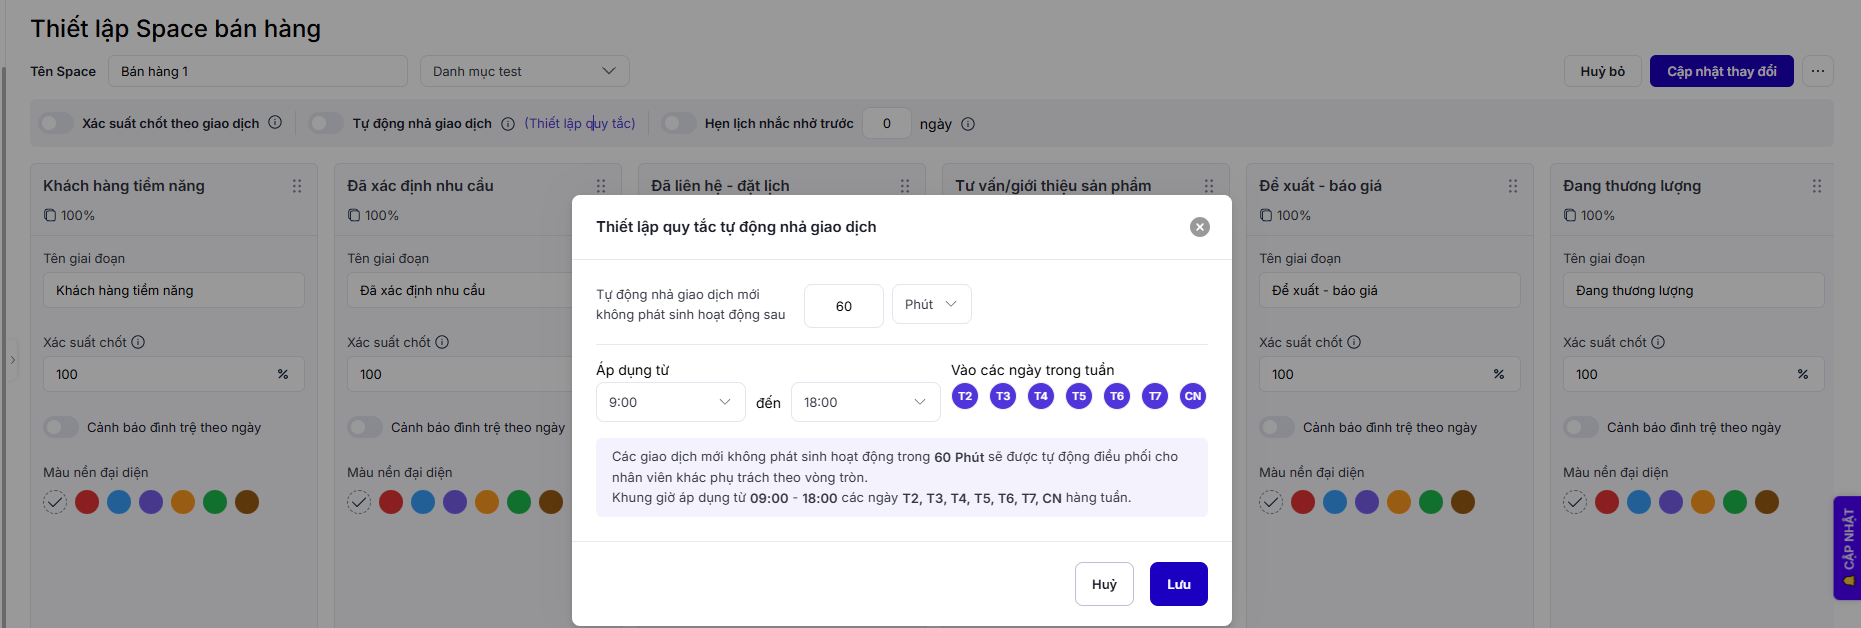Open the three-dot more options menu

[x=1817, y=71]
